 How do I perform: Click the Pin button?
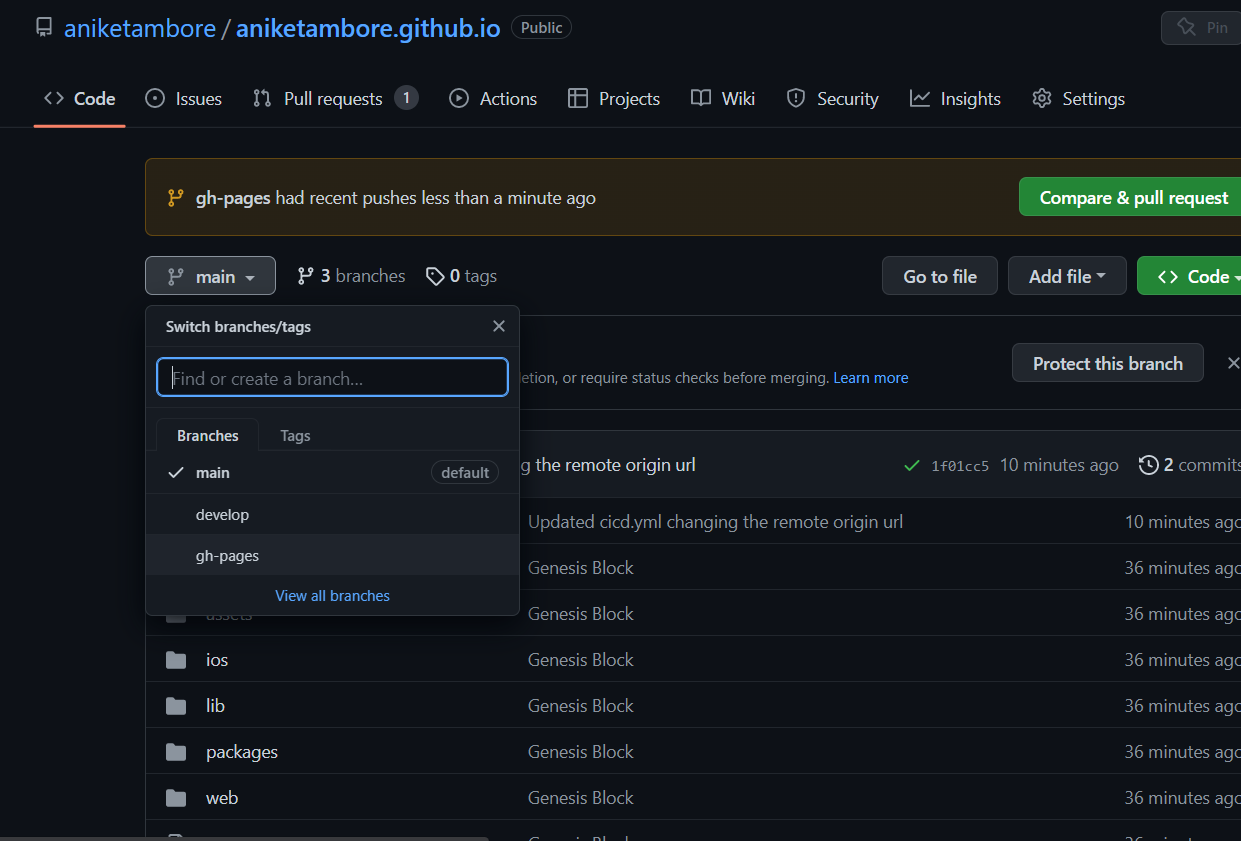pos(1202,28)
